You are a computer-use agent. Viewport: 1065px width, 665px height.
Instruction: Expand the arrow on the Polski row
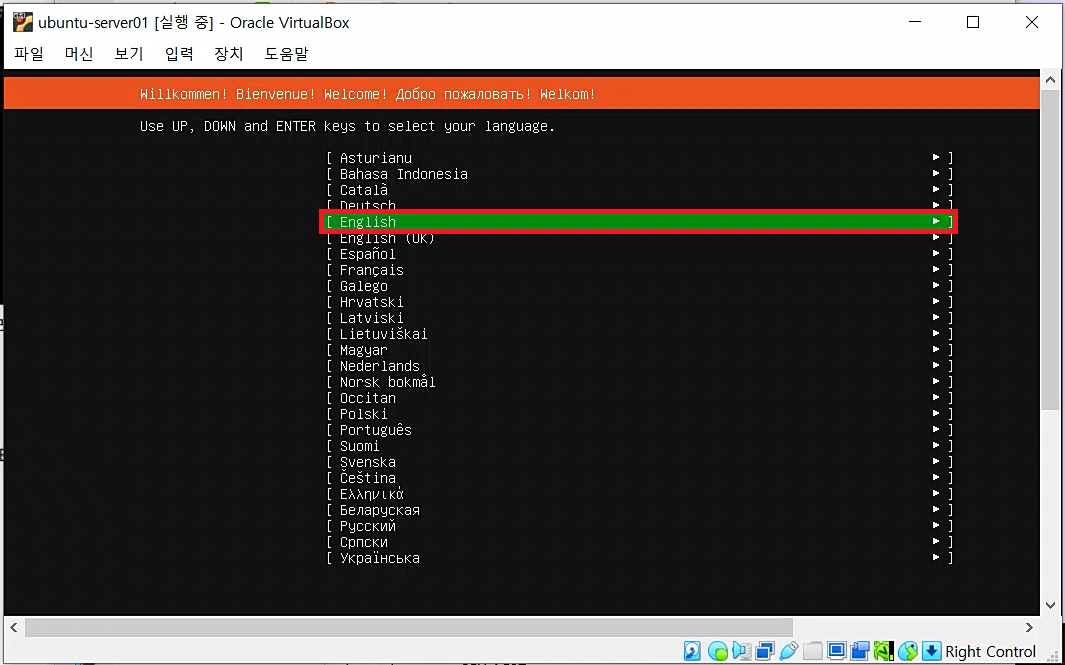coord(936,414)
